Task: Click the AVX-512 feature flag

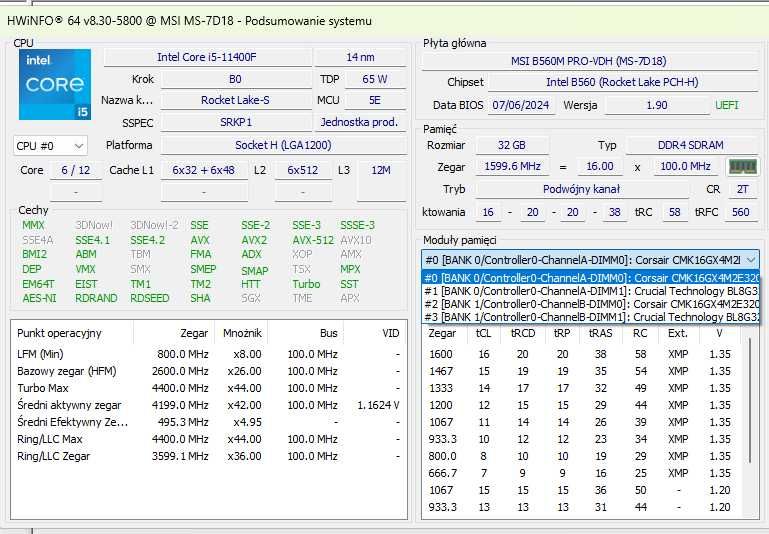Action: (x=312, y=240)
